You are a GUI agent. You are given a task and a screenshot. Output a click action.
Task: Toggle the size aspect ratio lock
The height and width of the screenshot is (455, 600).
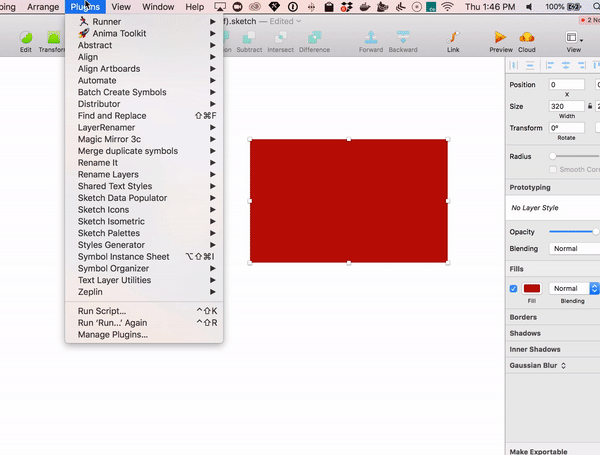point(590,106)
